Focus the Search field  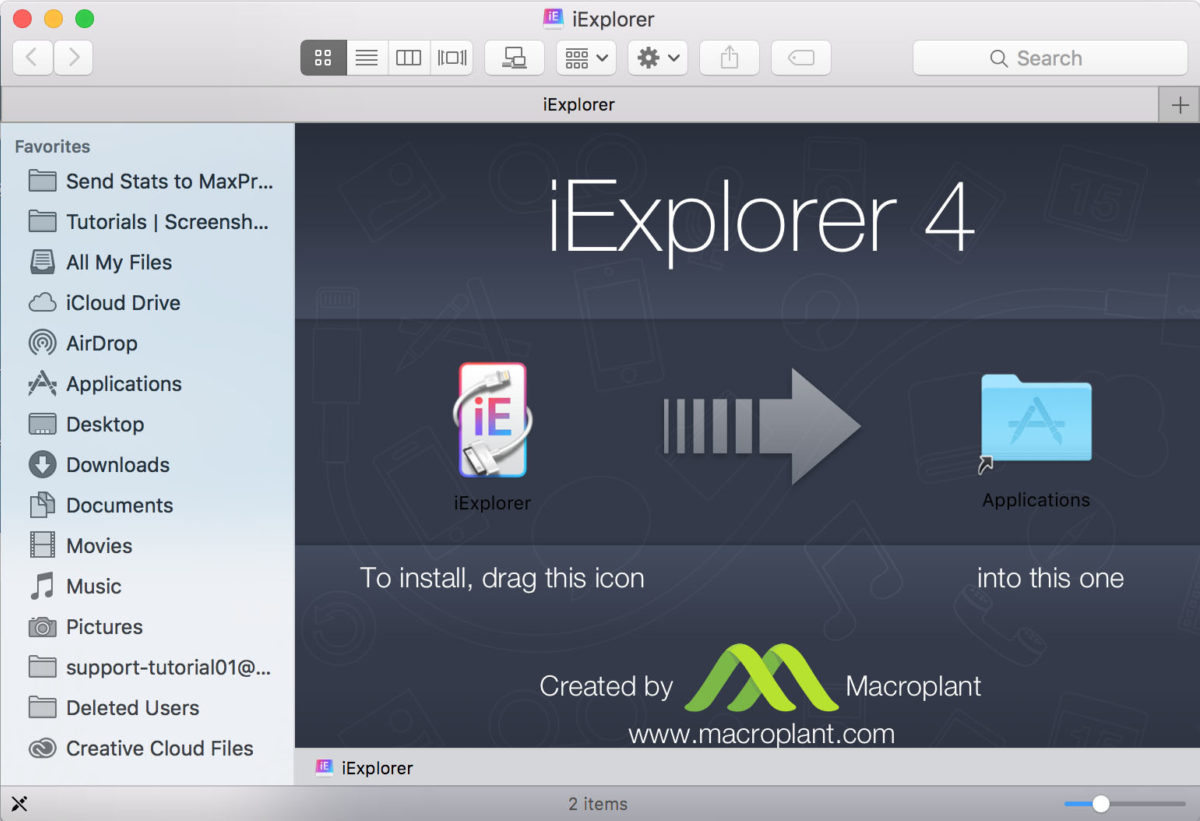(1050, 58)
